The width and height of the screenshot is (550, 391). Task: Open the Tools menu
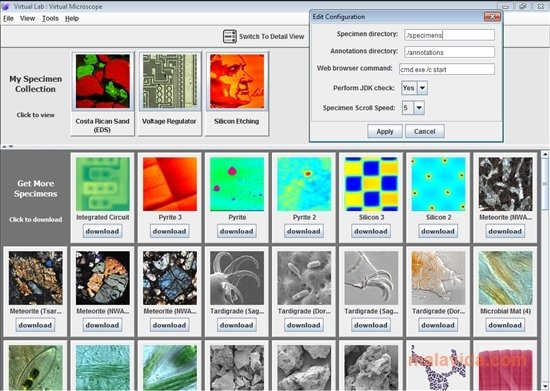coord(50,19)
